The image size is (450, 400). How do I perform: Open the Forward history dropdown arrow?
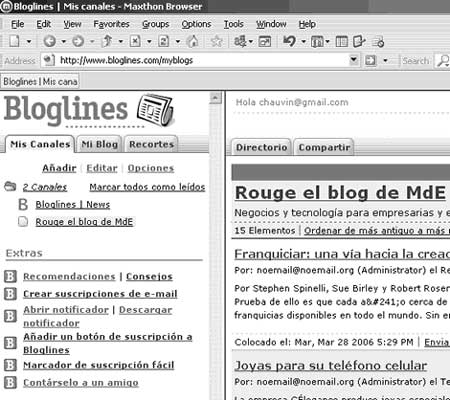point(92,42)
